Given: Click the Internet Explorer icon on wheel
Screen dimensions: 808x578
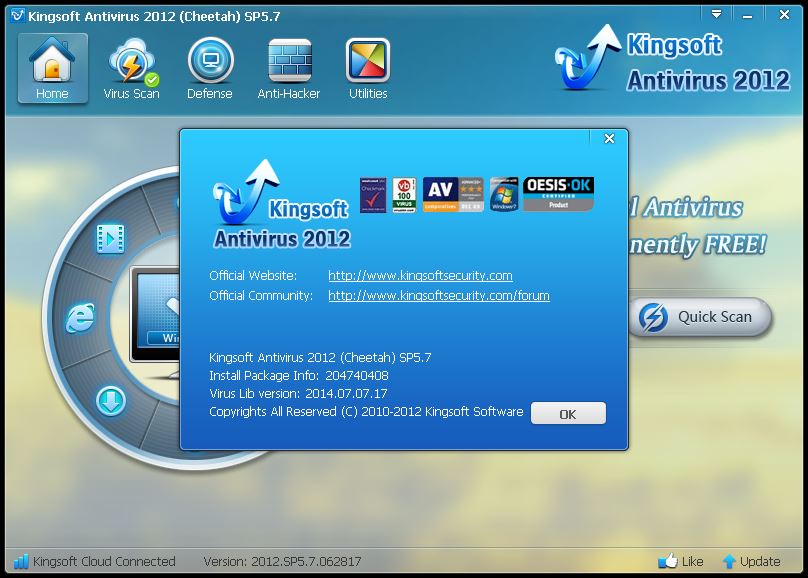Looking at the screenshot, I should coord(80,318).
